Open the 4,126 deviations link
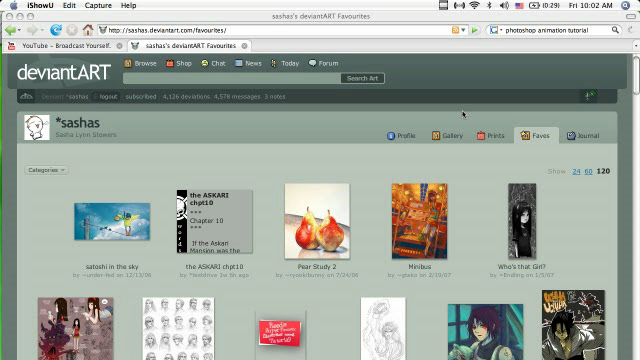Screen dimensions: 640x360 coord(186,97)
